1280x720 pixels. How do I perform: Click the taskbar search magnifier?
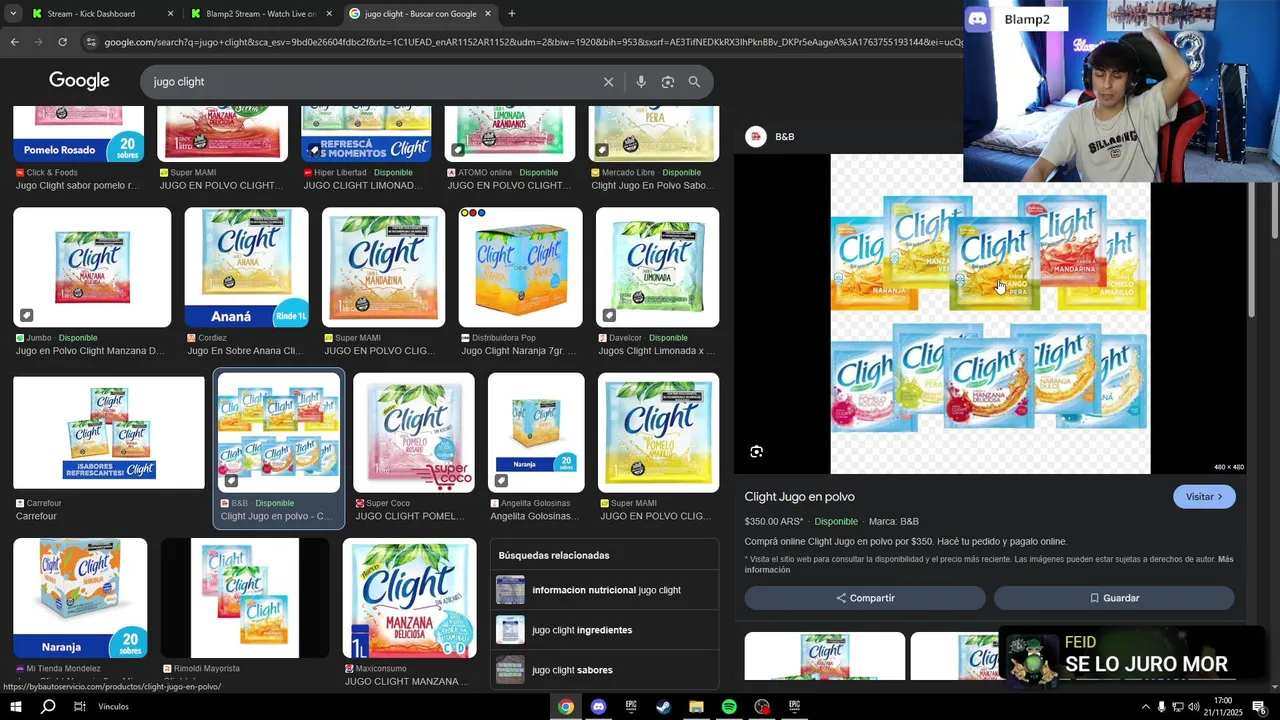pos(48,707)
